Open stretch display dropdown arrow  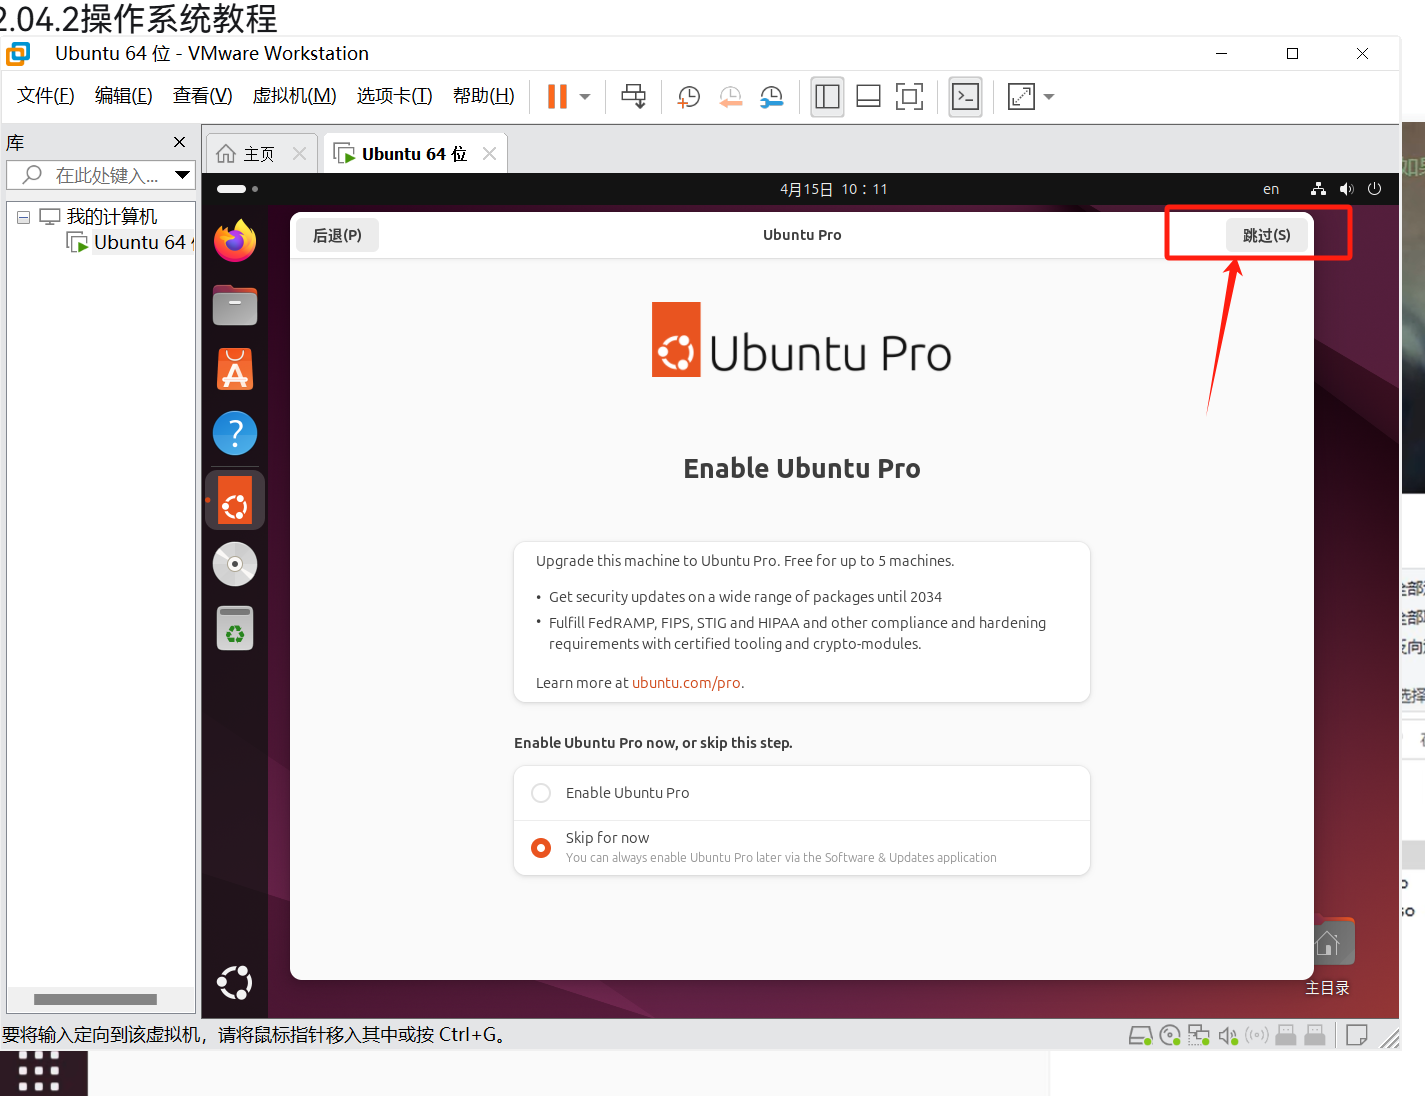coord(1049,97)
